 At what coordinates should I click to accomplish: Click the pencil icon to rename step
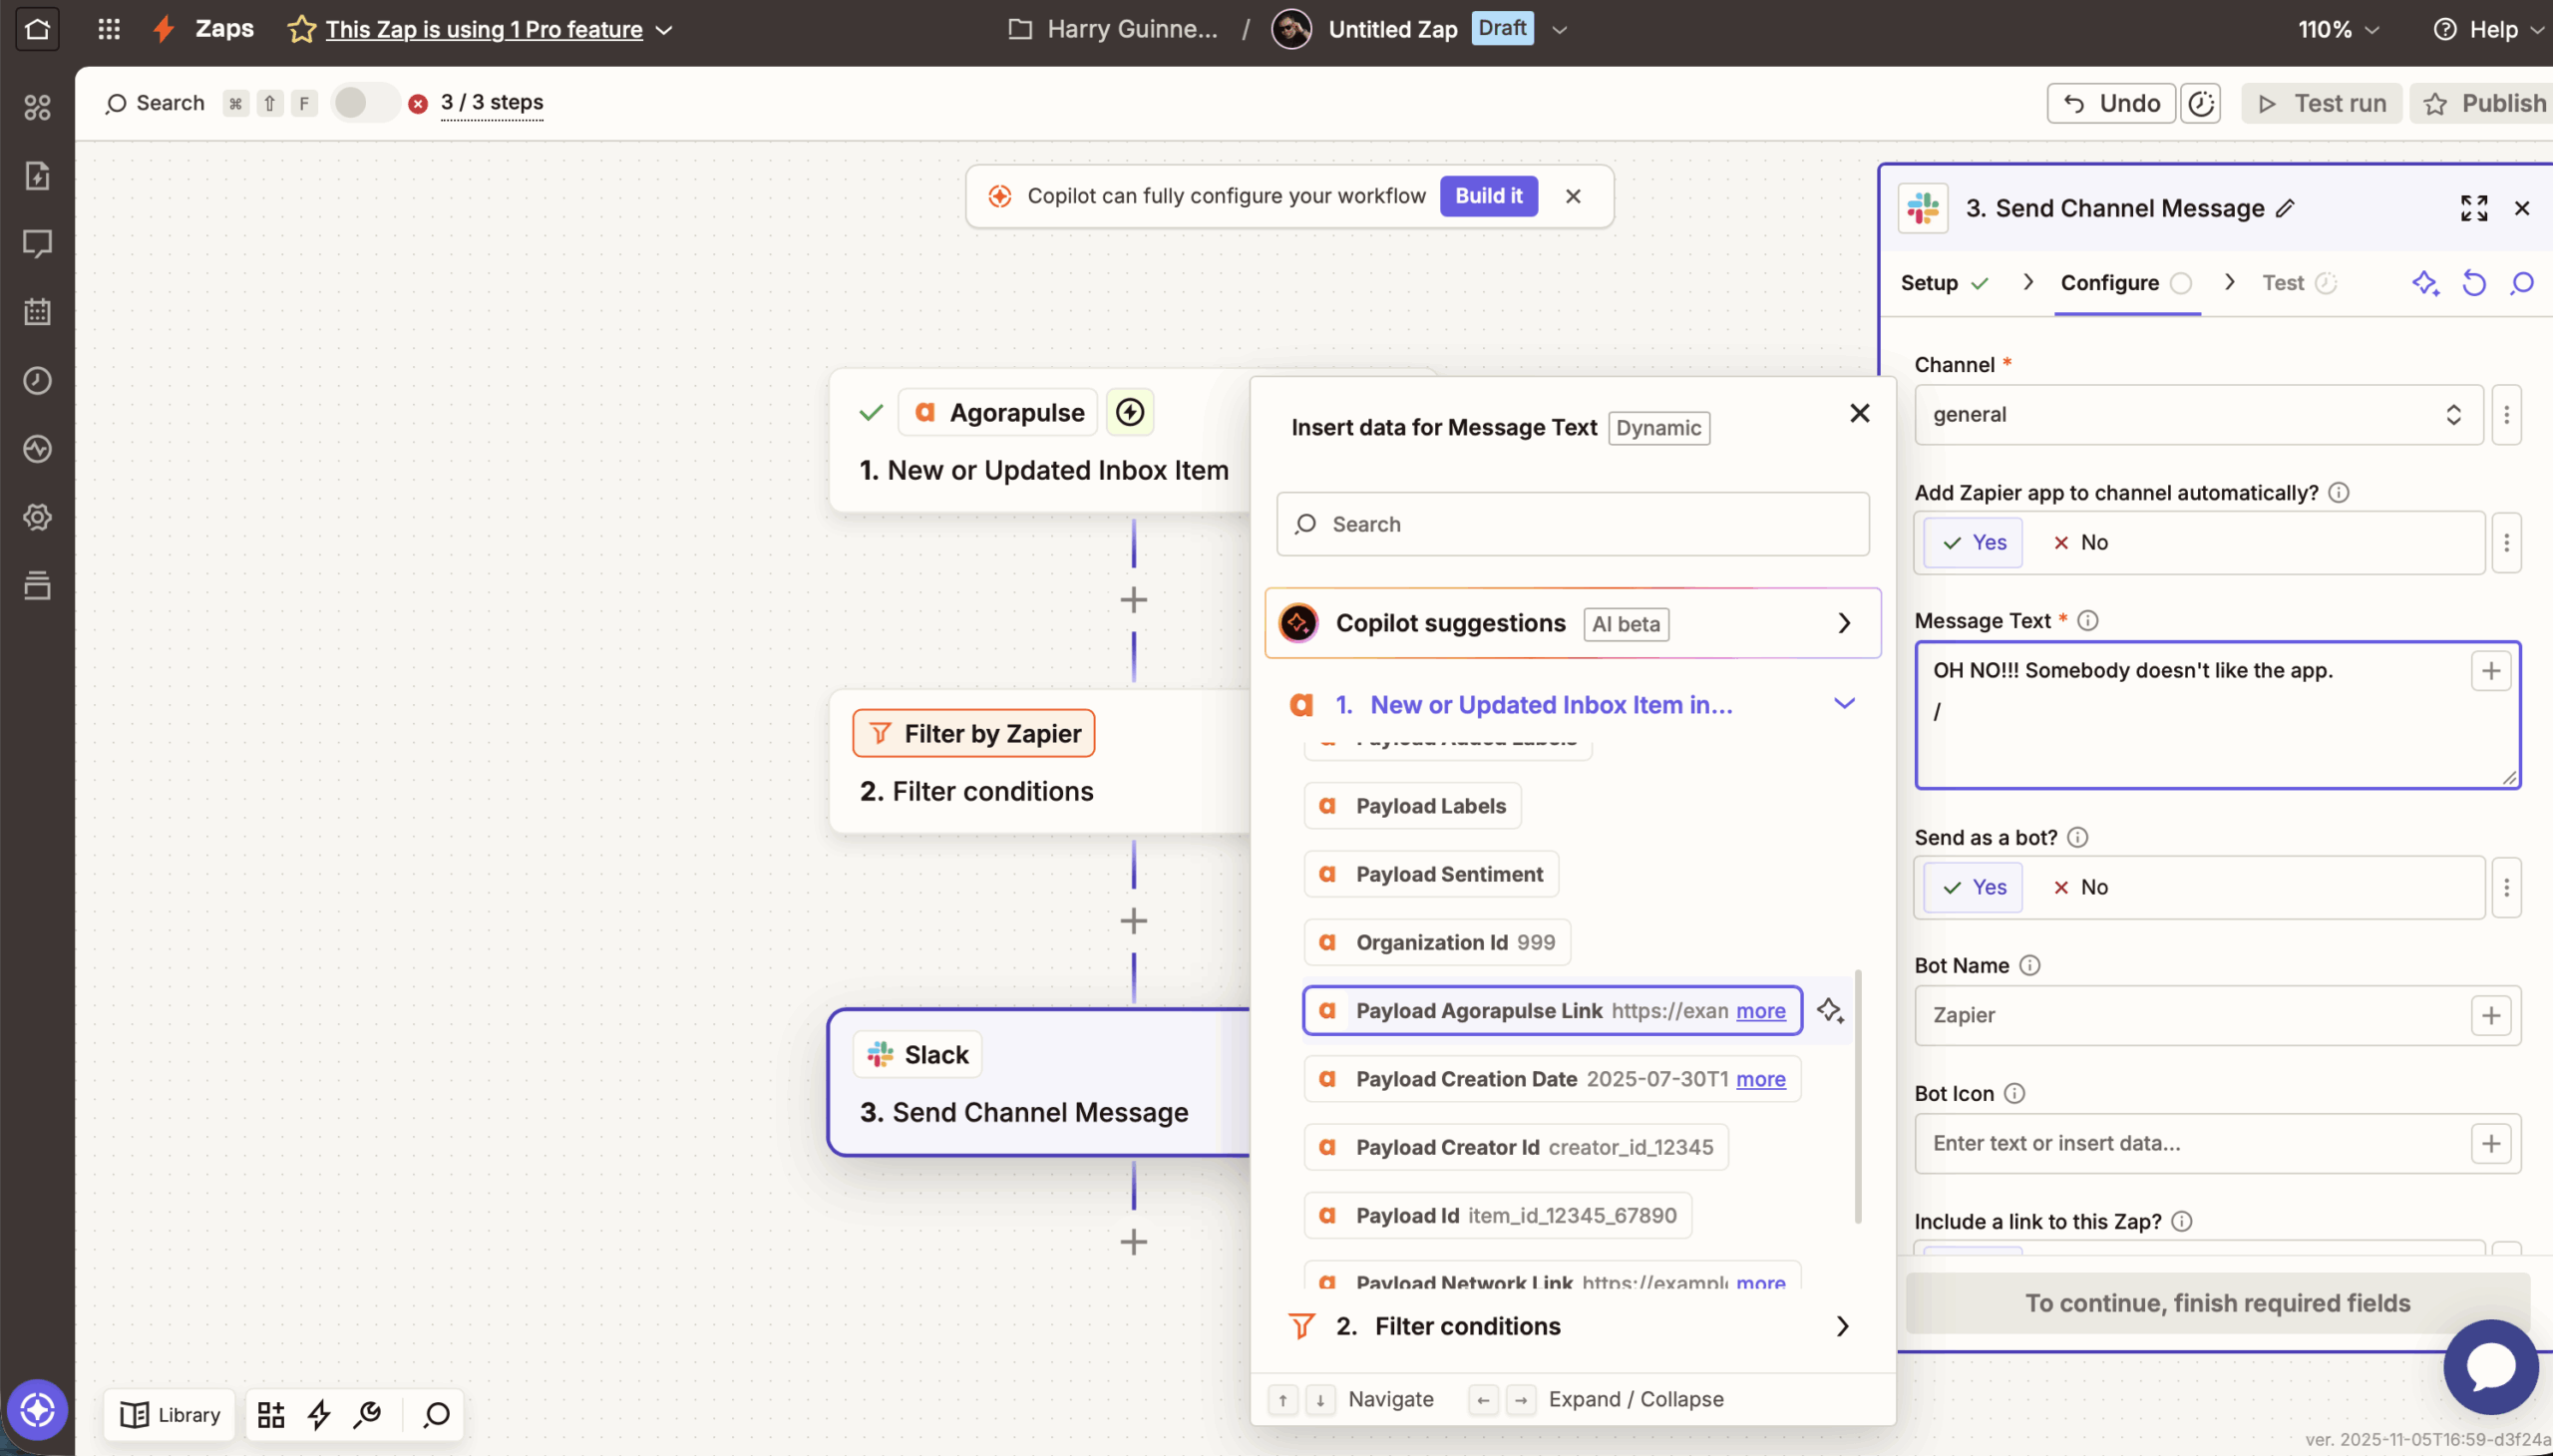tap(2285, 208)
